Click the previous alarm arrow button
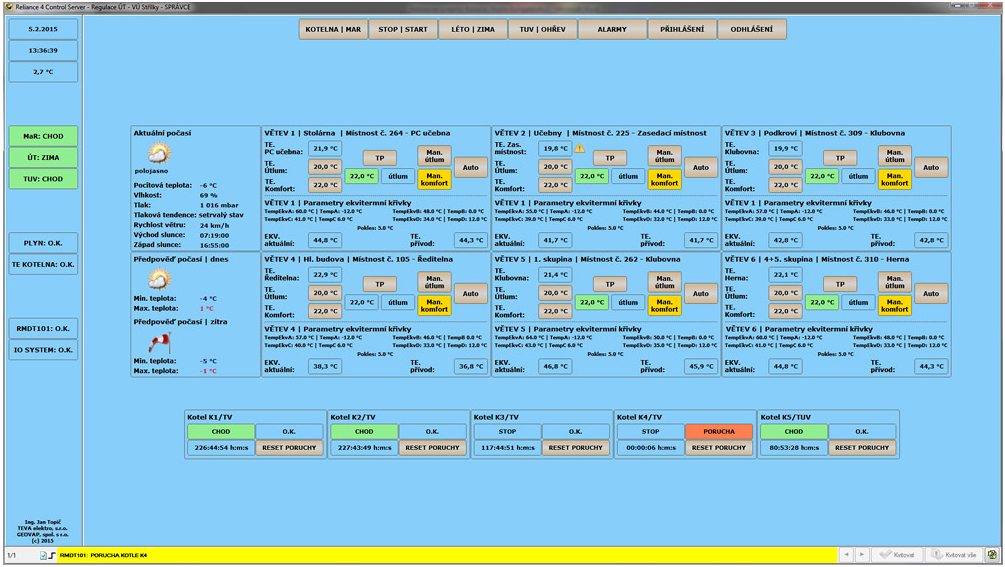 [846, 554]
